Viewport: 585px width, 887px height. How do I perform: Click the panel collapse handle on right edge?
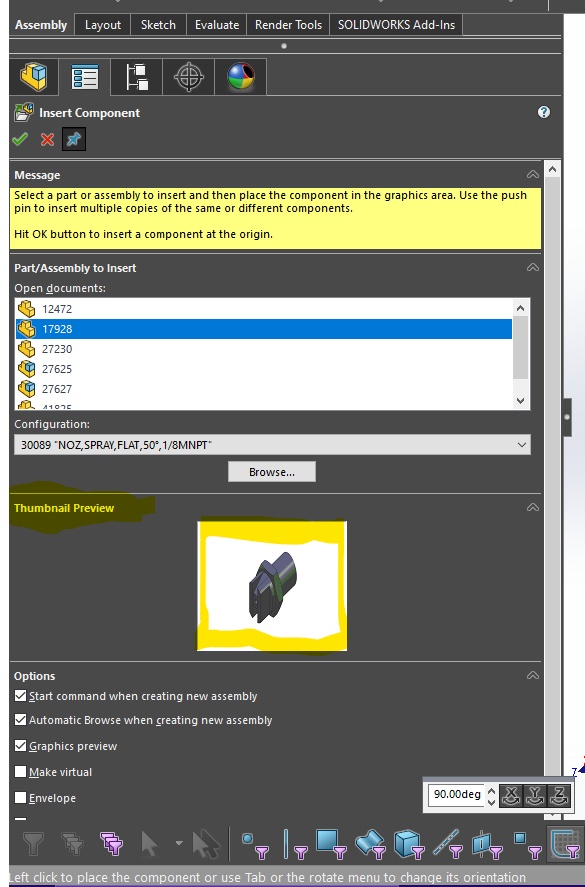point(566,417)
